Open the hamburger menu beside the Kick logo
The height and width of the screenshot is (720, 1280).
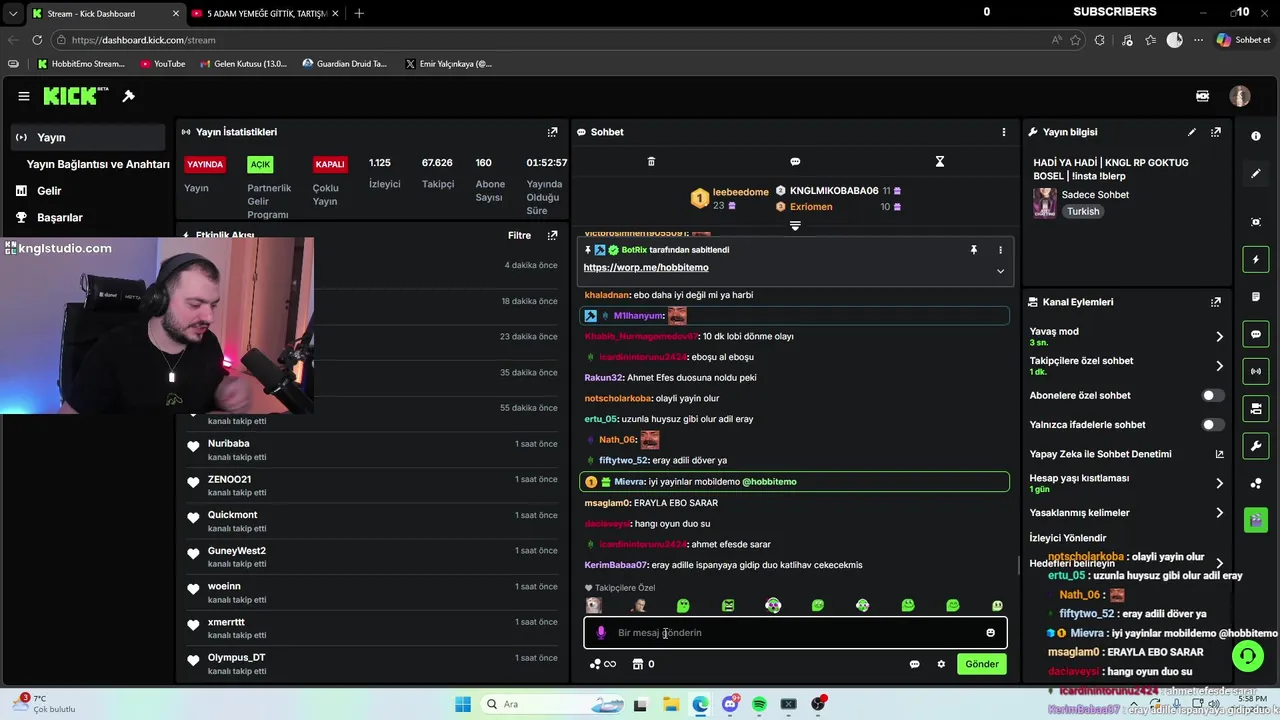24,96
